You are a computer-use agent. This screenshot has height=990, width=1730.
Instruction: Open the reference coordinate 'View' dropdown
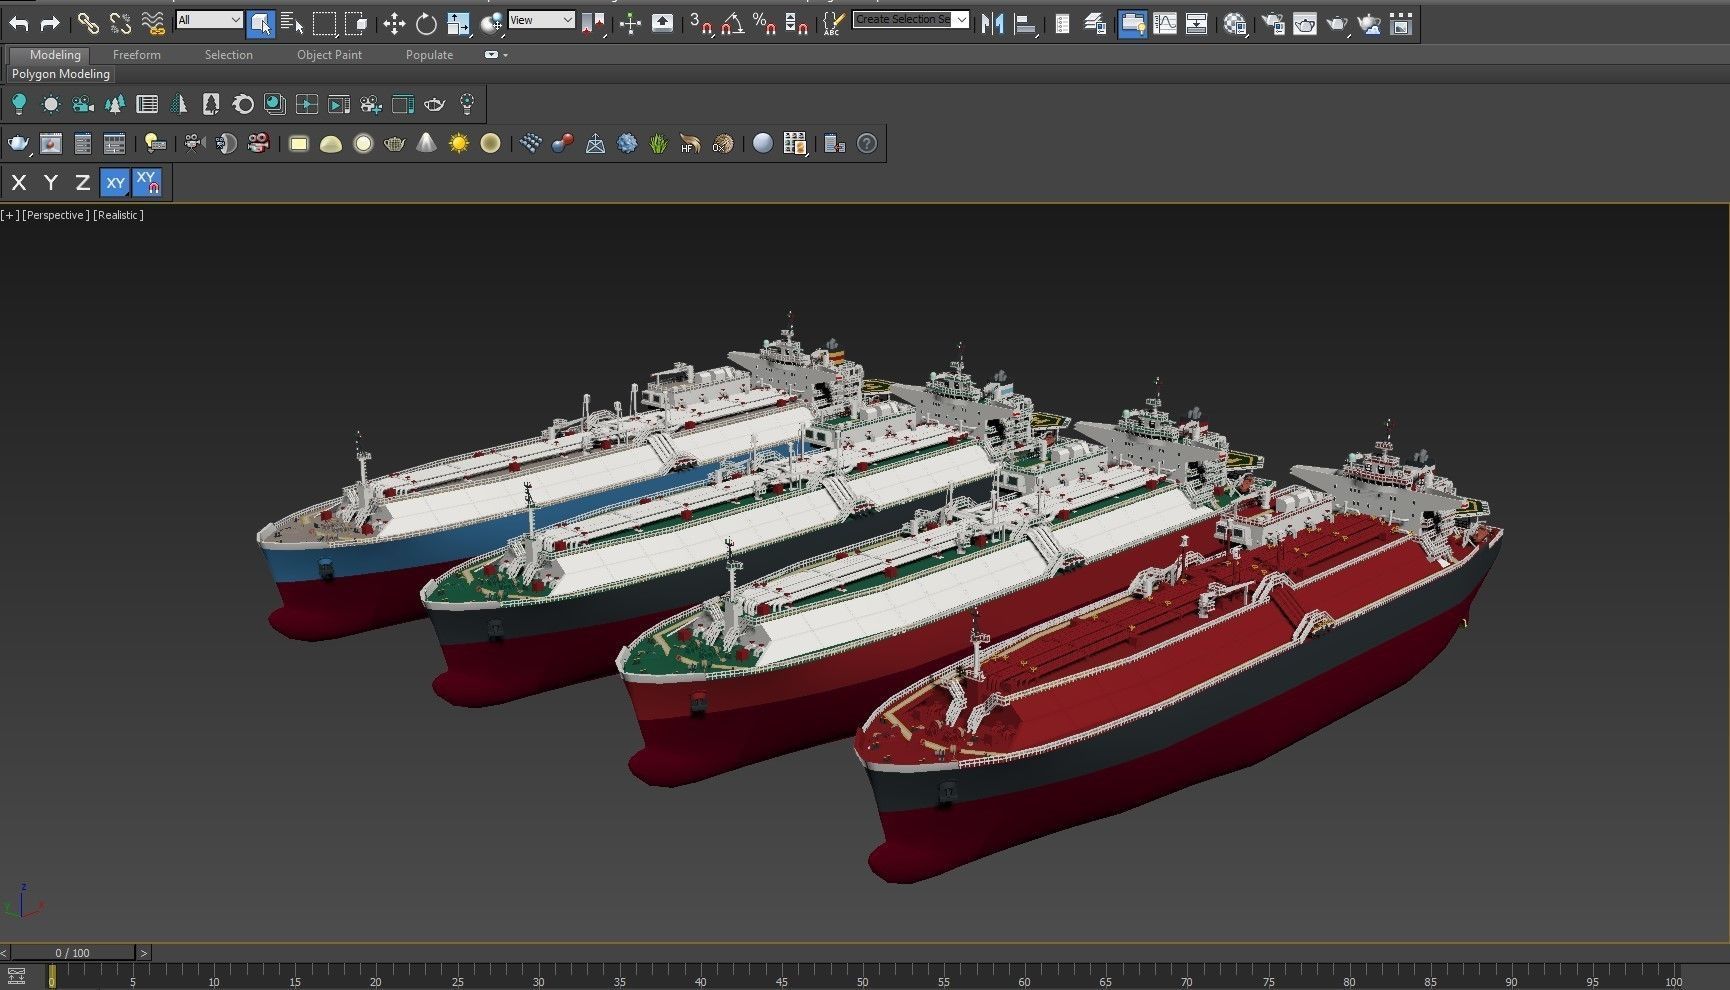(x=541, y=20)
